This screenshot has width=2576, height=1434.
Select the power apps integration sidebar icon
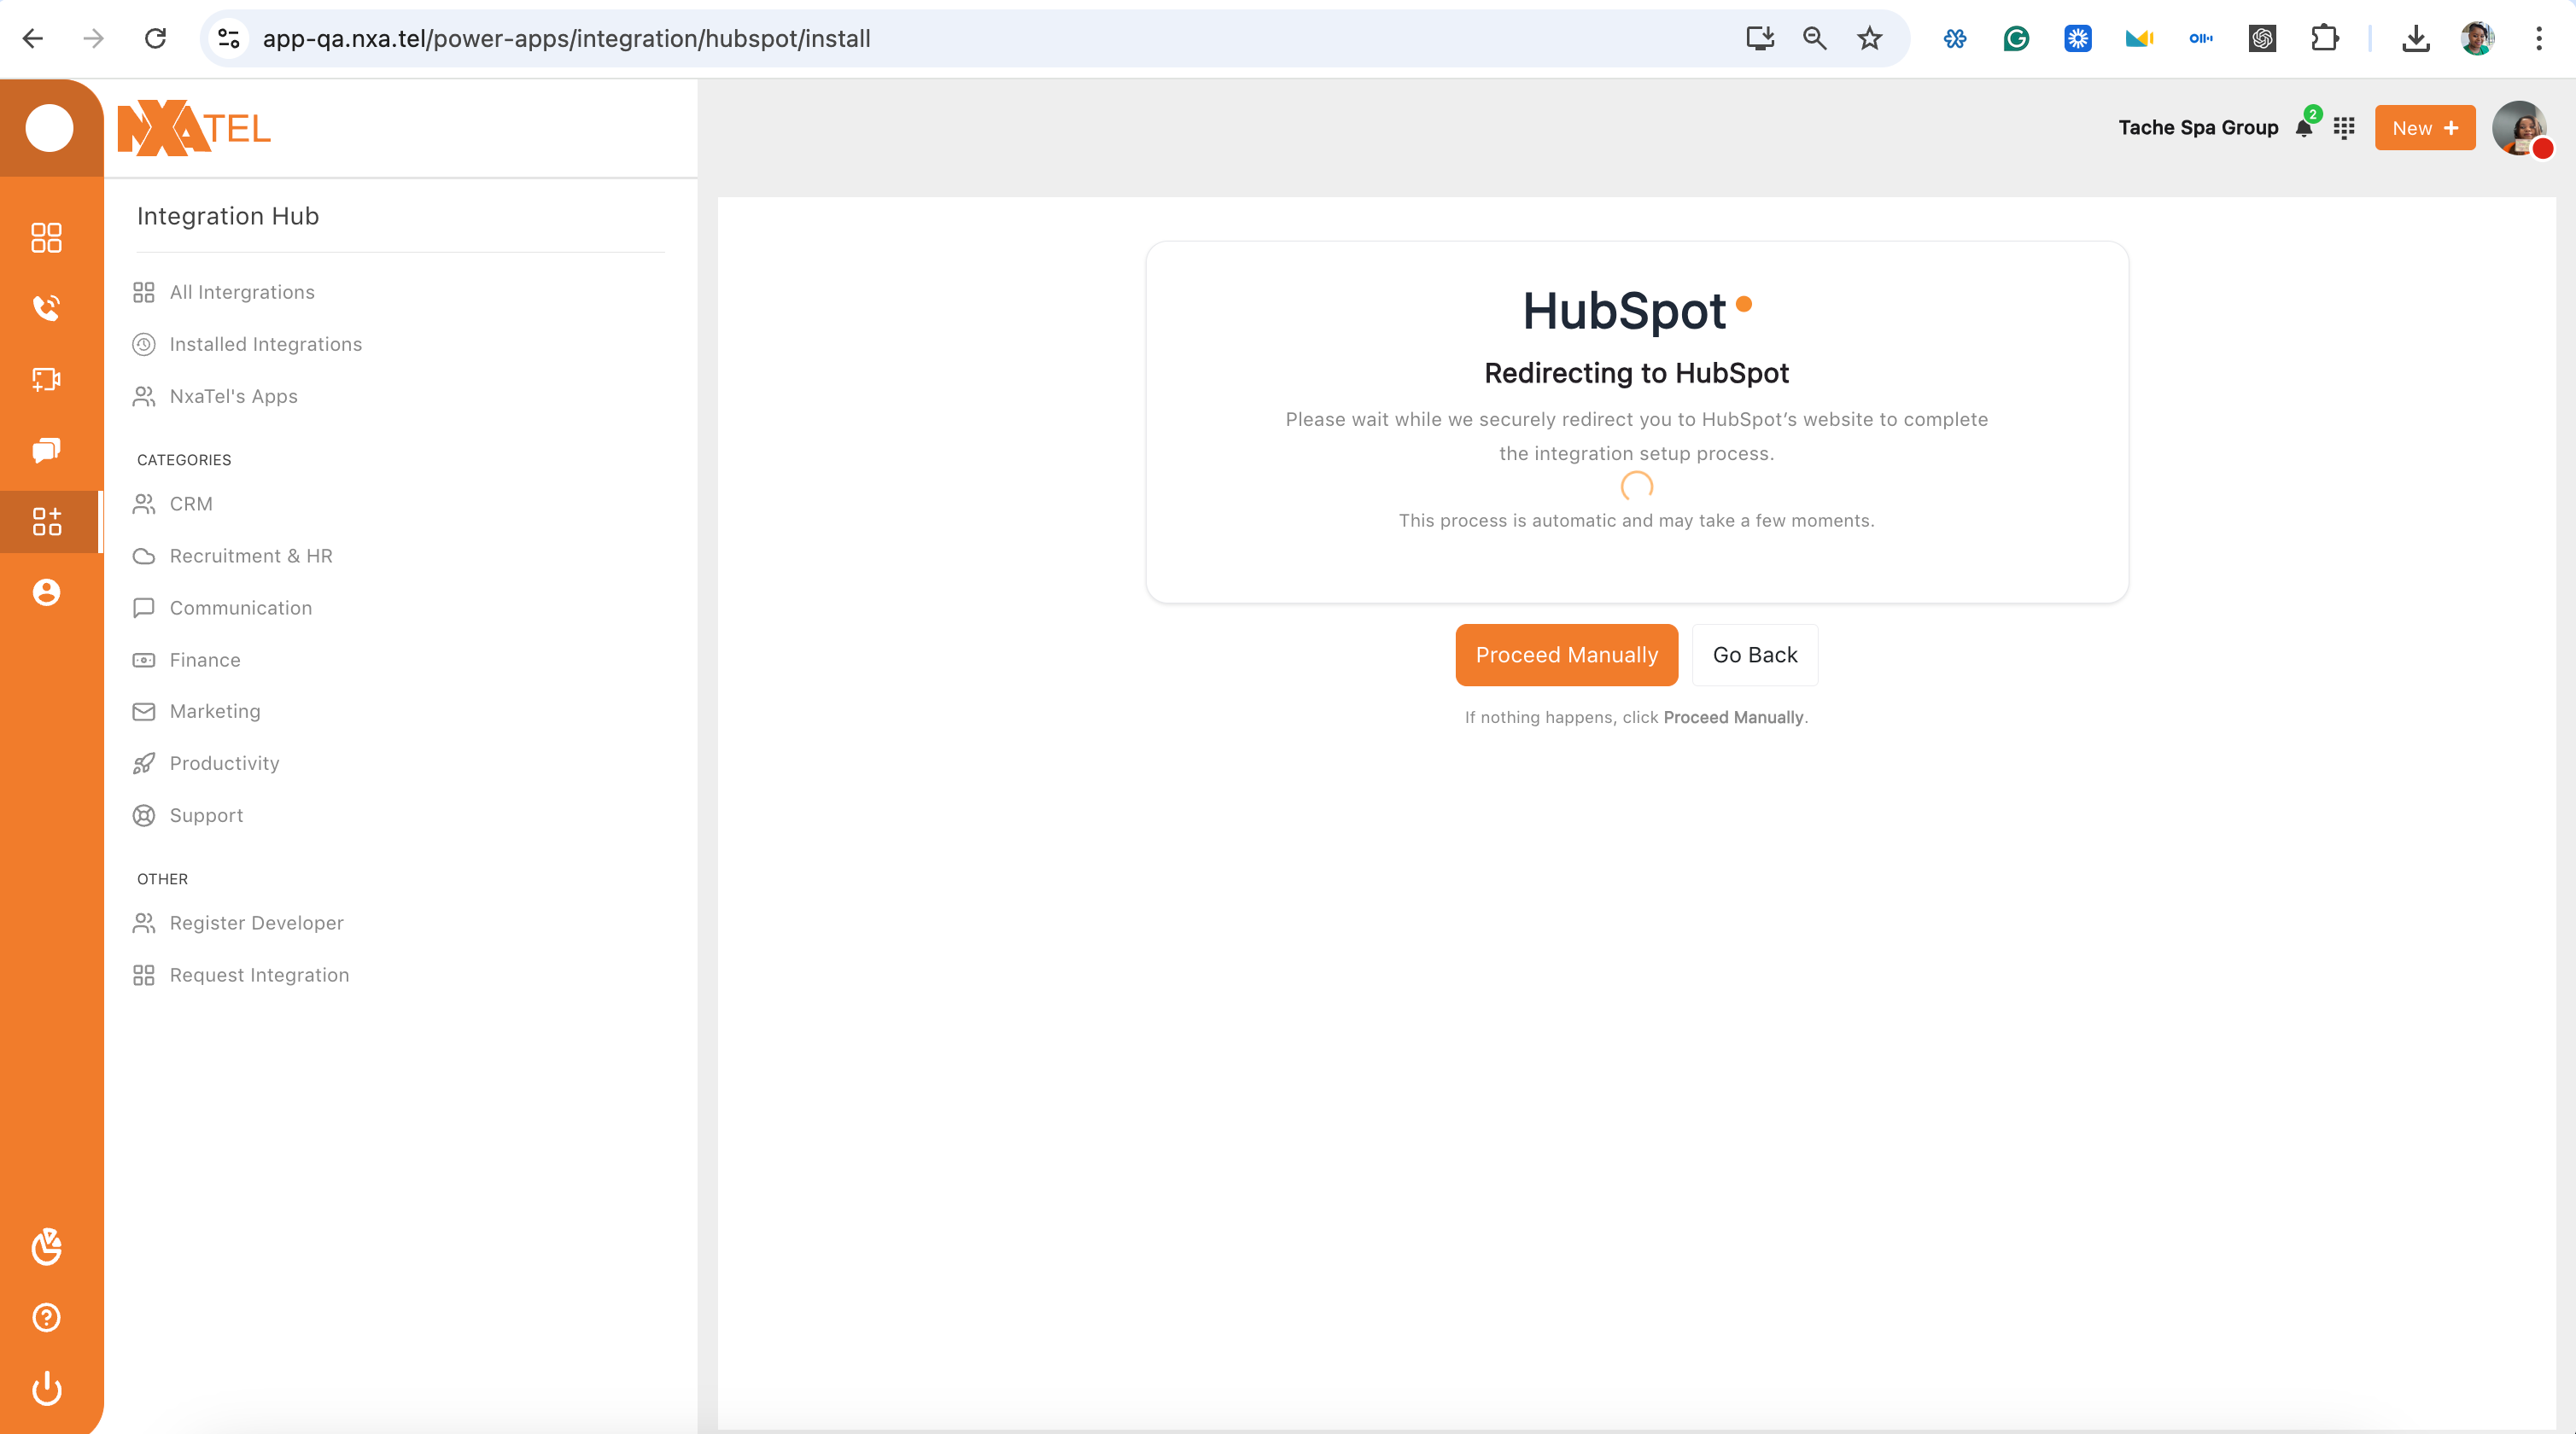(46, 521)
